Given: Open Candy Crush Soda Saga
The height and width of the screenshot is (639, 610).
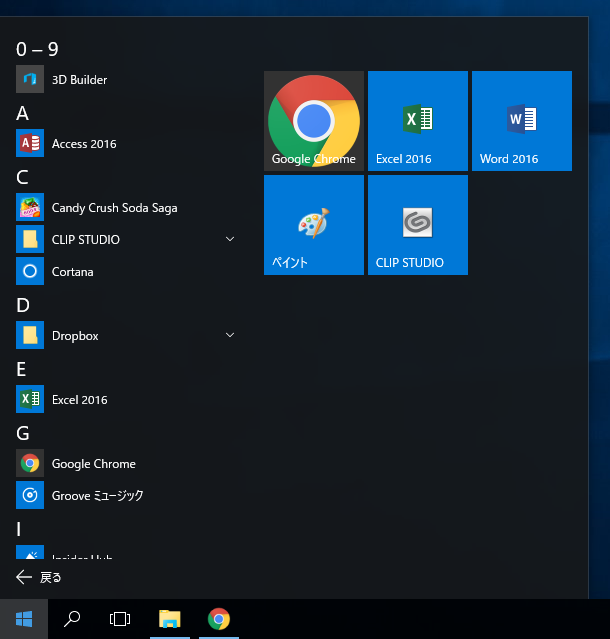Looking at the screenshot, I should click(114, 208).
